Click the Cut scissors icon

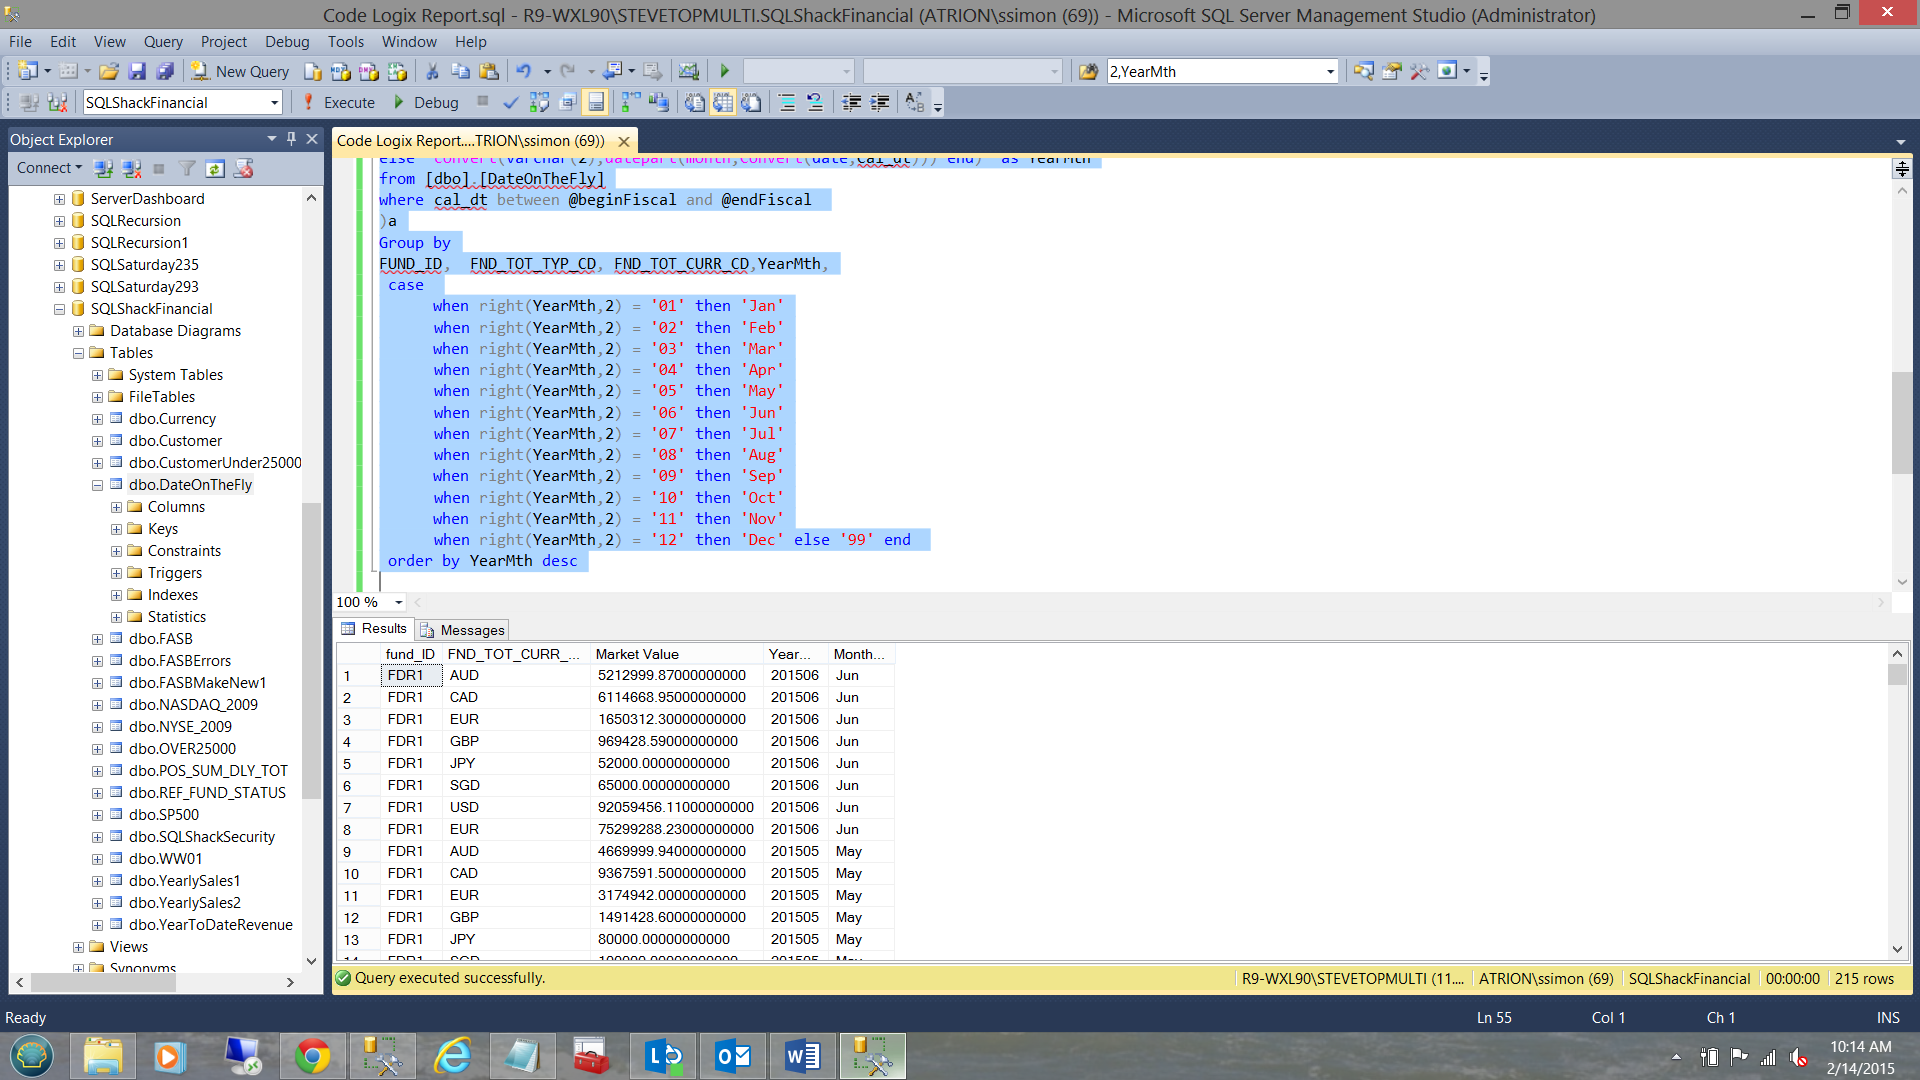432,71
